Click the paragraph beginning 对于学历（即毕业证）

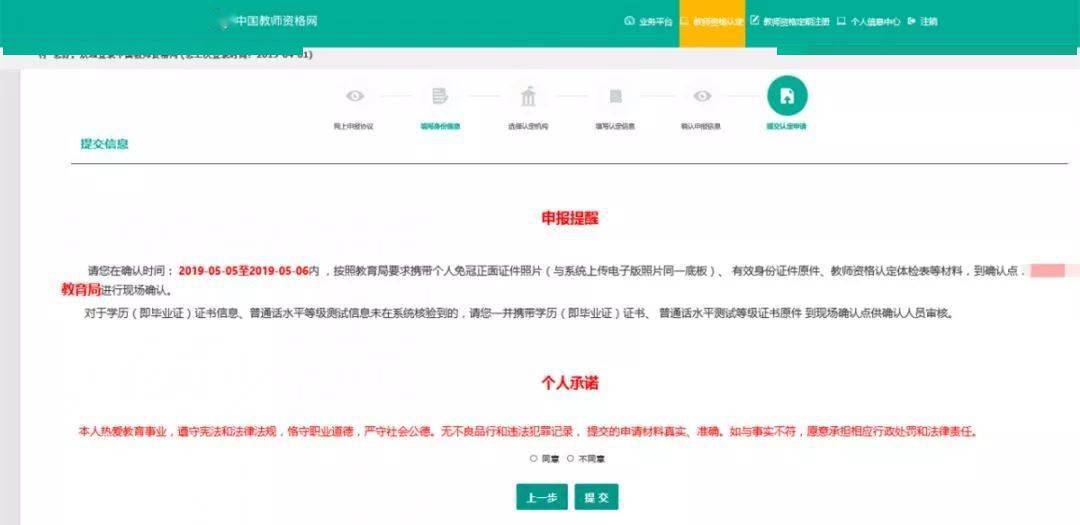pyautogui.click(x=519, y=313)
